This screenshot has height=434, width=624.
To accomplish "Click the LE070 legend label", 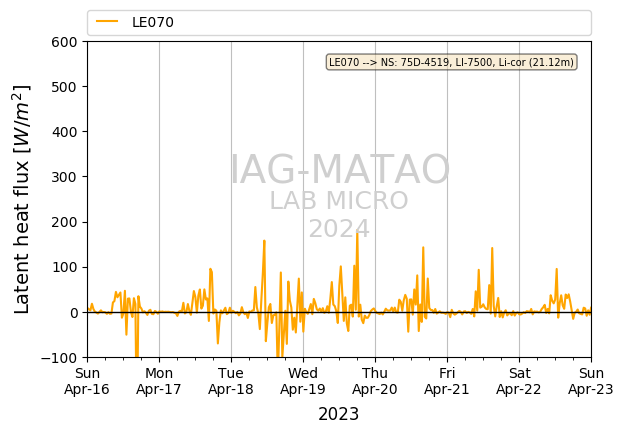I will click(153, 22).
